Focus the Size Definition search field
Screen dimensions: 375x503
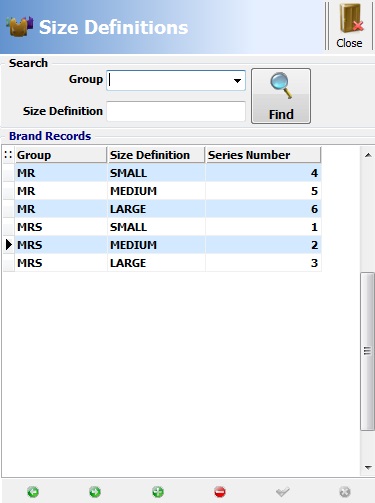(x=176, y=111)
